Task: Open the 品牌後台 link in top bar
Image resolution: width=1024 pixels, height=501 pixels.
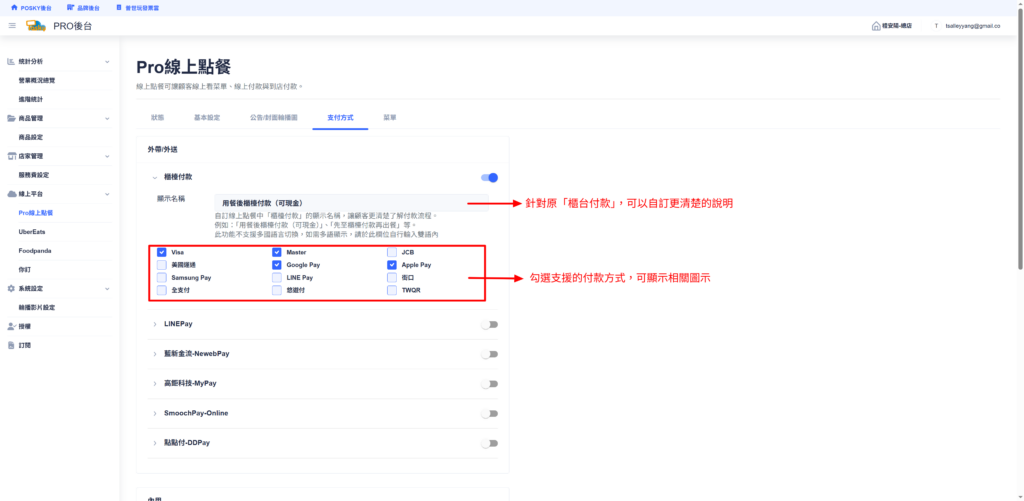Action: click(84, 8)
